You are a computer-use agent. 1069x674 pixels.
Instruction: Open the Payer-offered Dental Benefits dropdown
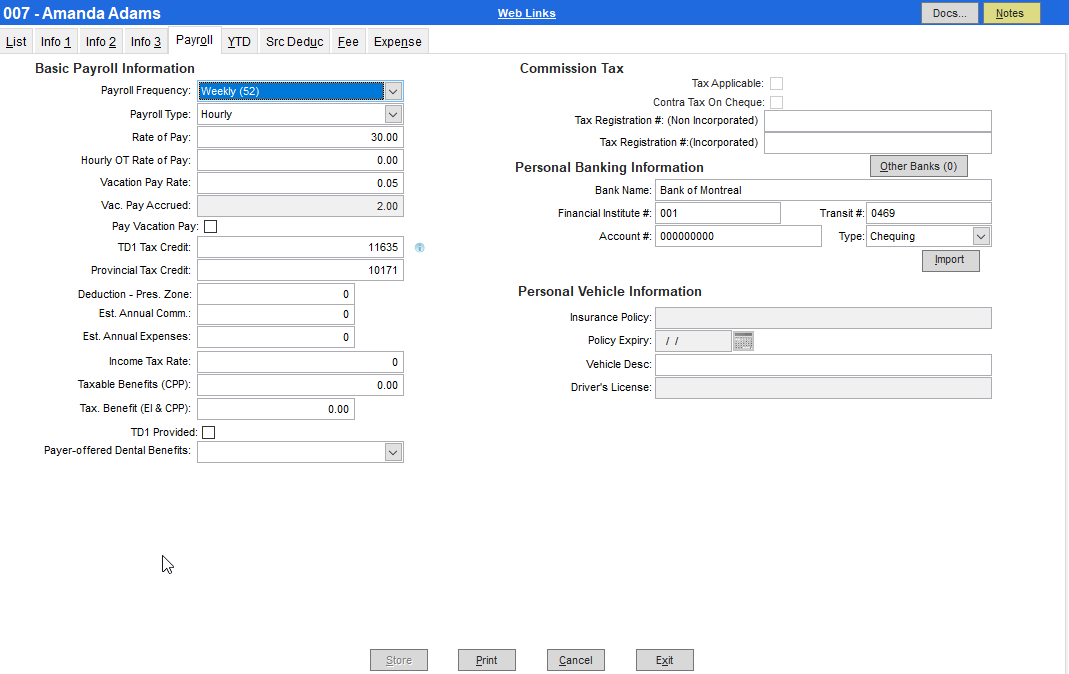pyautogui.click(x=393, y=452)
